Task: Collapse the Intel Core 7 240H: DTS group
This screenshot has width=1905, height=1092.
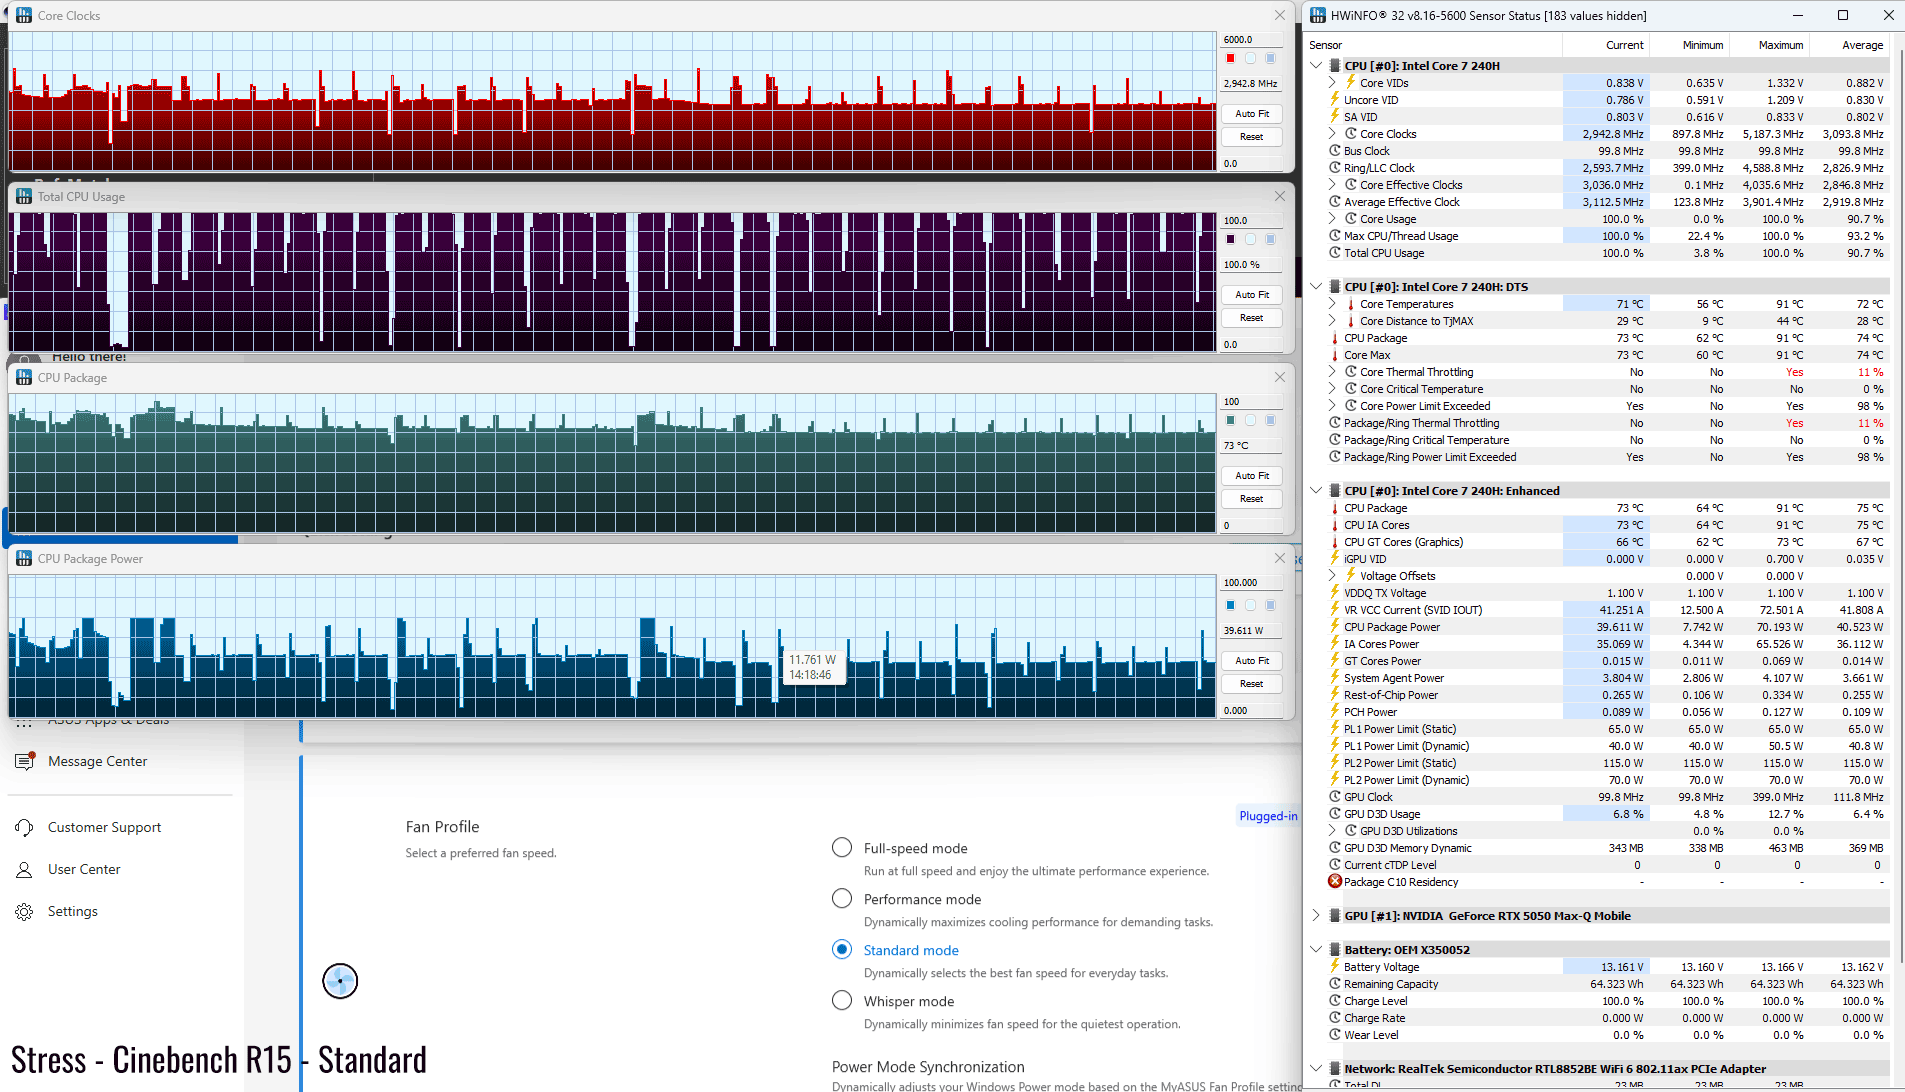Action: pyautogui.click(x=1316, y=286)
